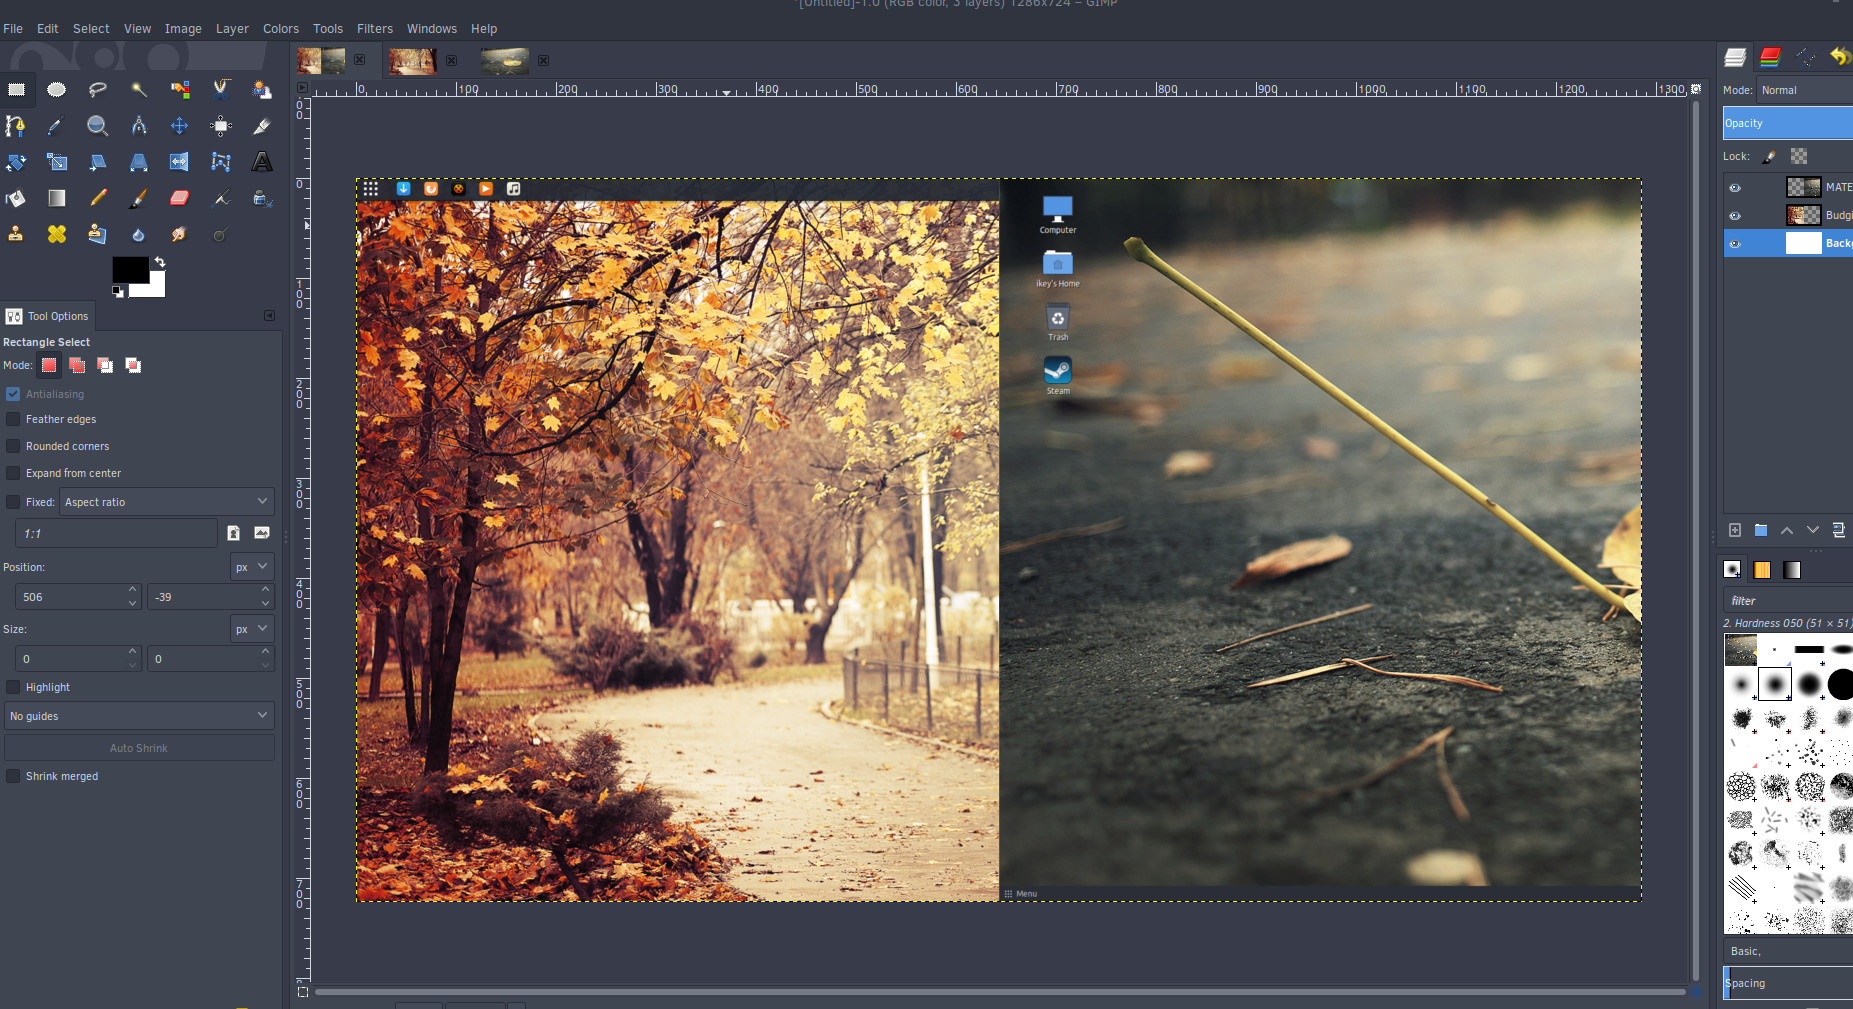The width and height of the screenshot is (1853, 1009).
Task: Select the Alignment tool
Action: [x=221, y=126]
